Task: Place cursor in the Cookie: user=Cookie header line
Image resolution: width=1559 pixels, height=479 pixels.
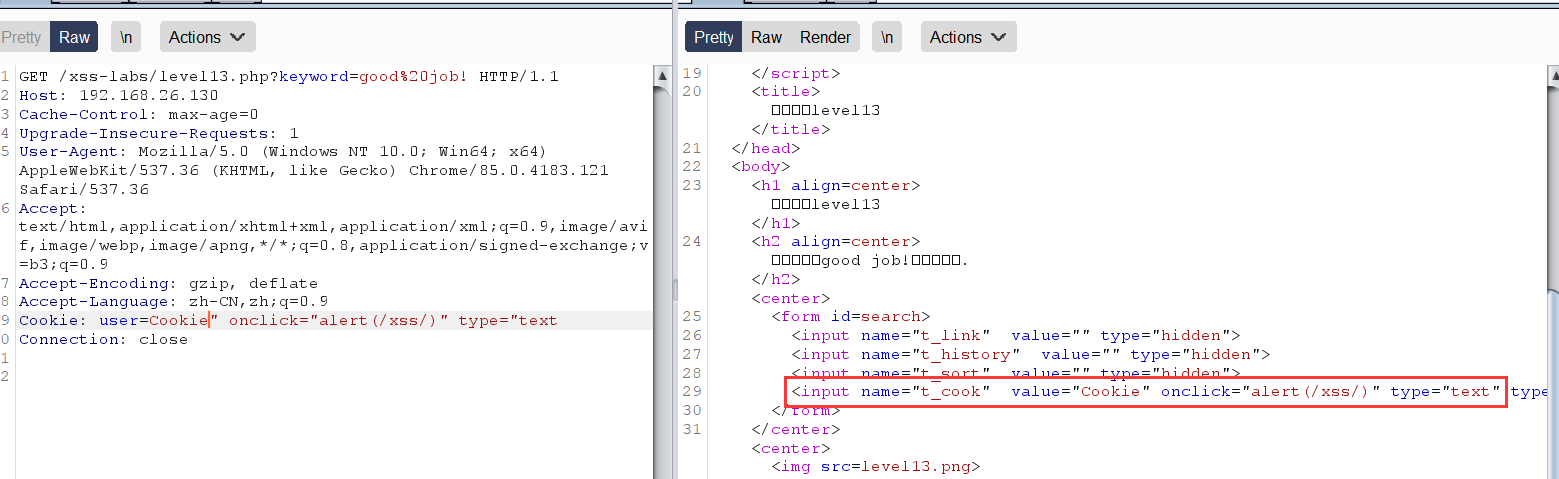Action: [288, 320]
